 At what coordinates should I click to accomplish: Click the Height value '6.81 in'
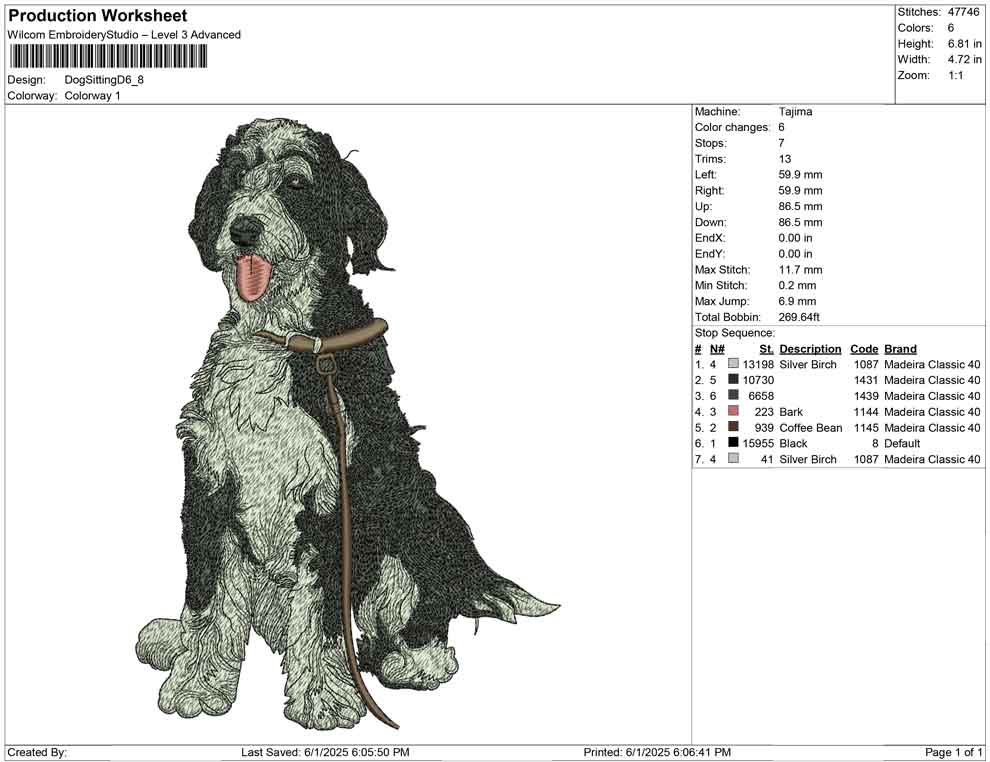pyautogui.click(x=964, y=44)
